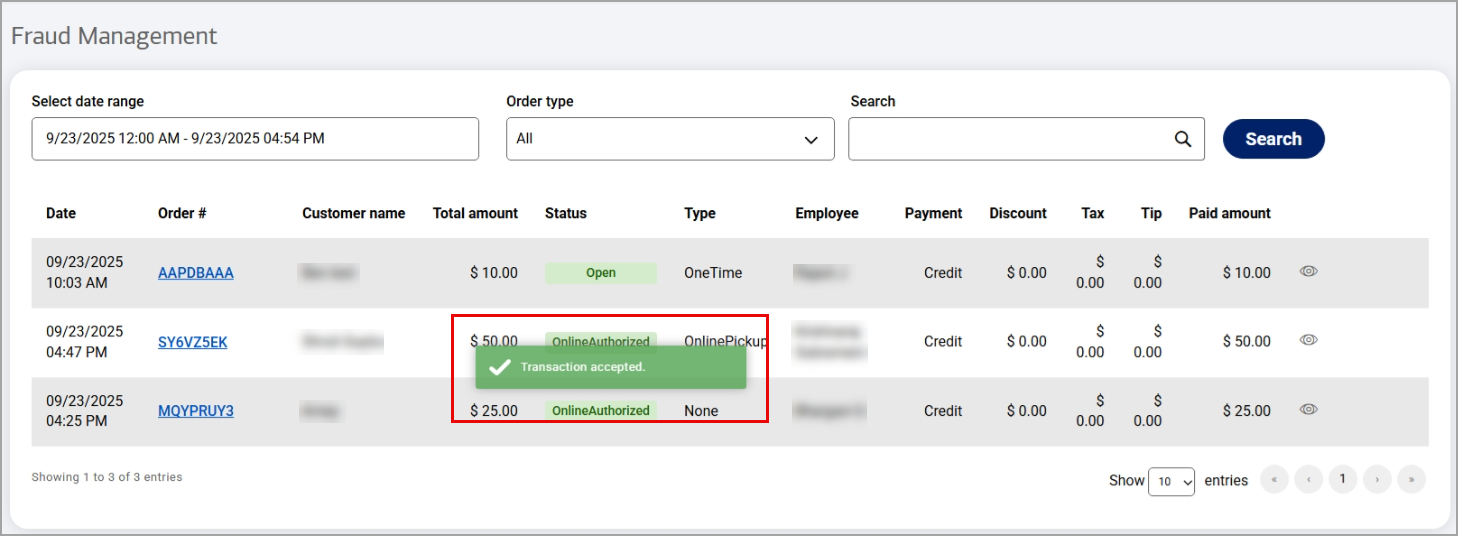The height and width of the screenshot is (542, 1464).
Task: Click the OneTime type cell
Action: click(713, 273)
